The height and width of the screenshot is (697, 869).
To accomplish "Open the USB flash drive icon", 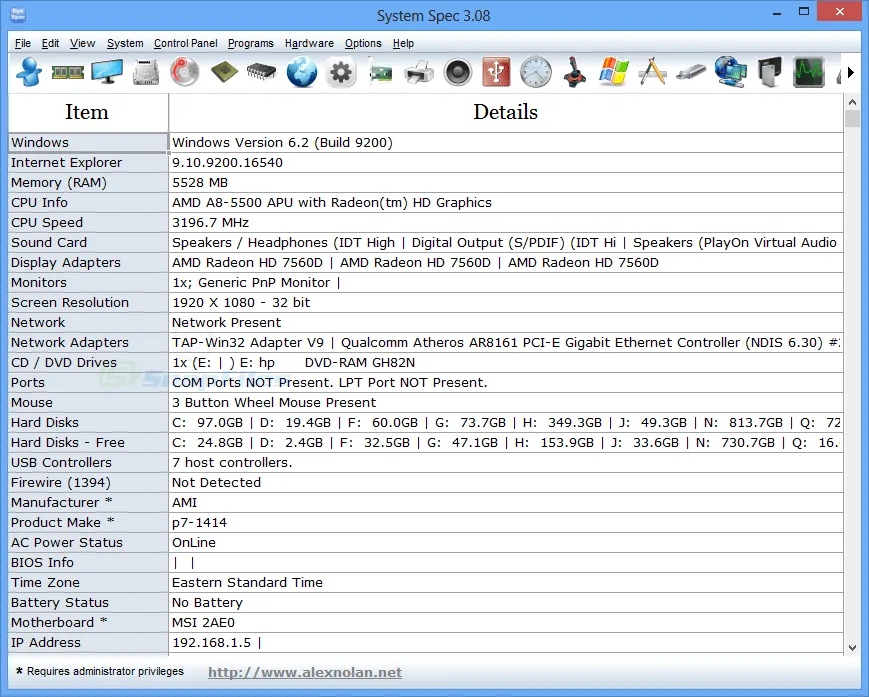I will 691,72.
